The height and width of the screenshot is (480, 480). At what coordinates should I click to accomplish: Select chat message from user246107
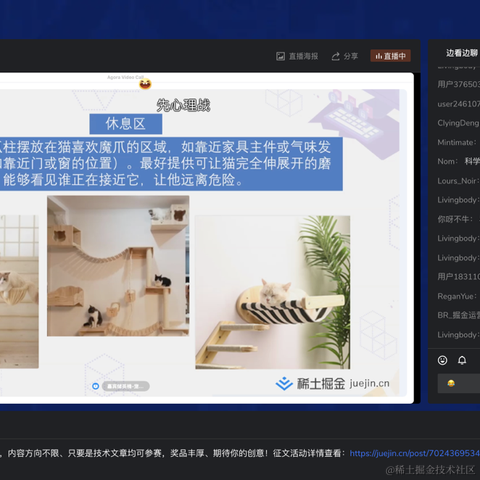click(x=459, y=104)
